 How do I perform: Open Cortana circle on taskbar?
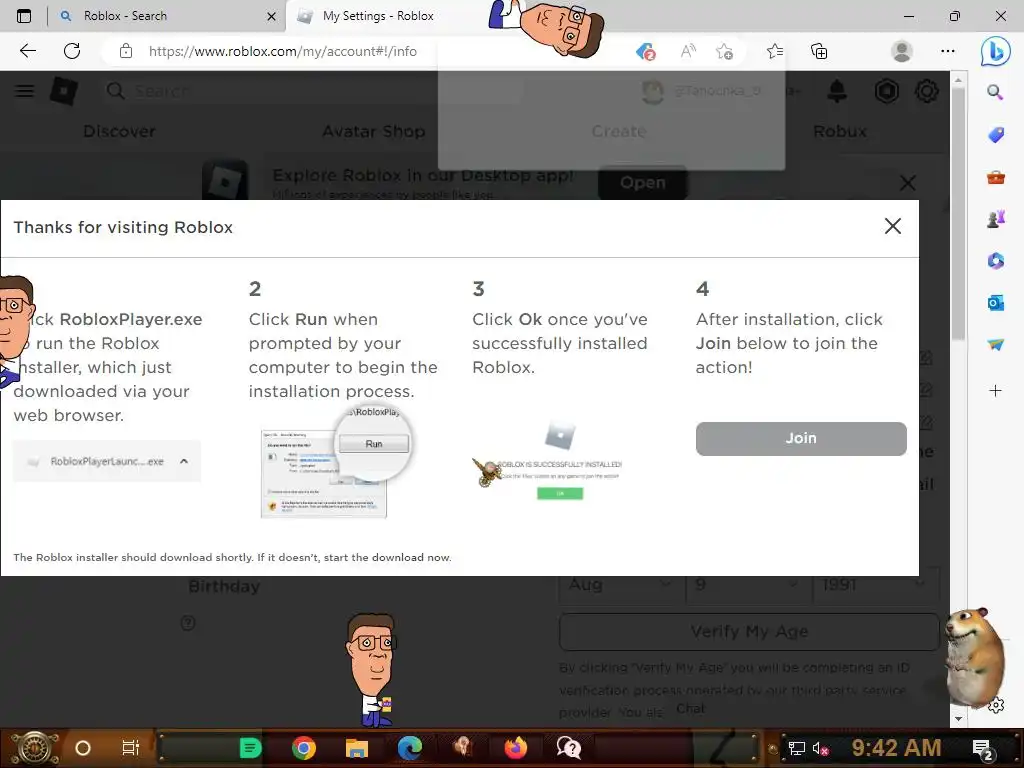pos(83,748)
